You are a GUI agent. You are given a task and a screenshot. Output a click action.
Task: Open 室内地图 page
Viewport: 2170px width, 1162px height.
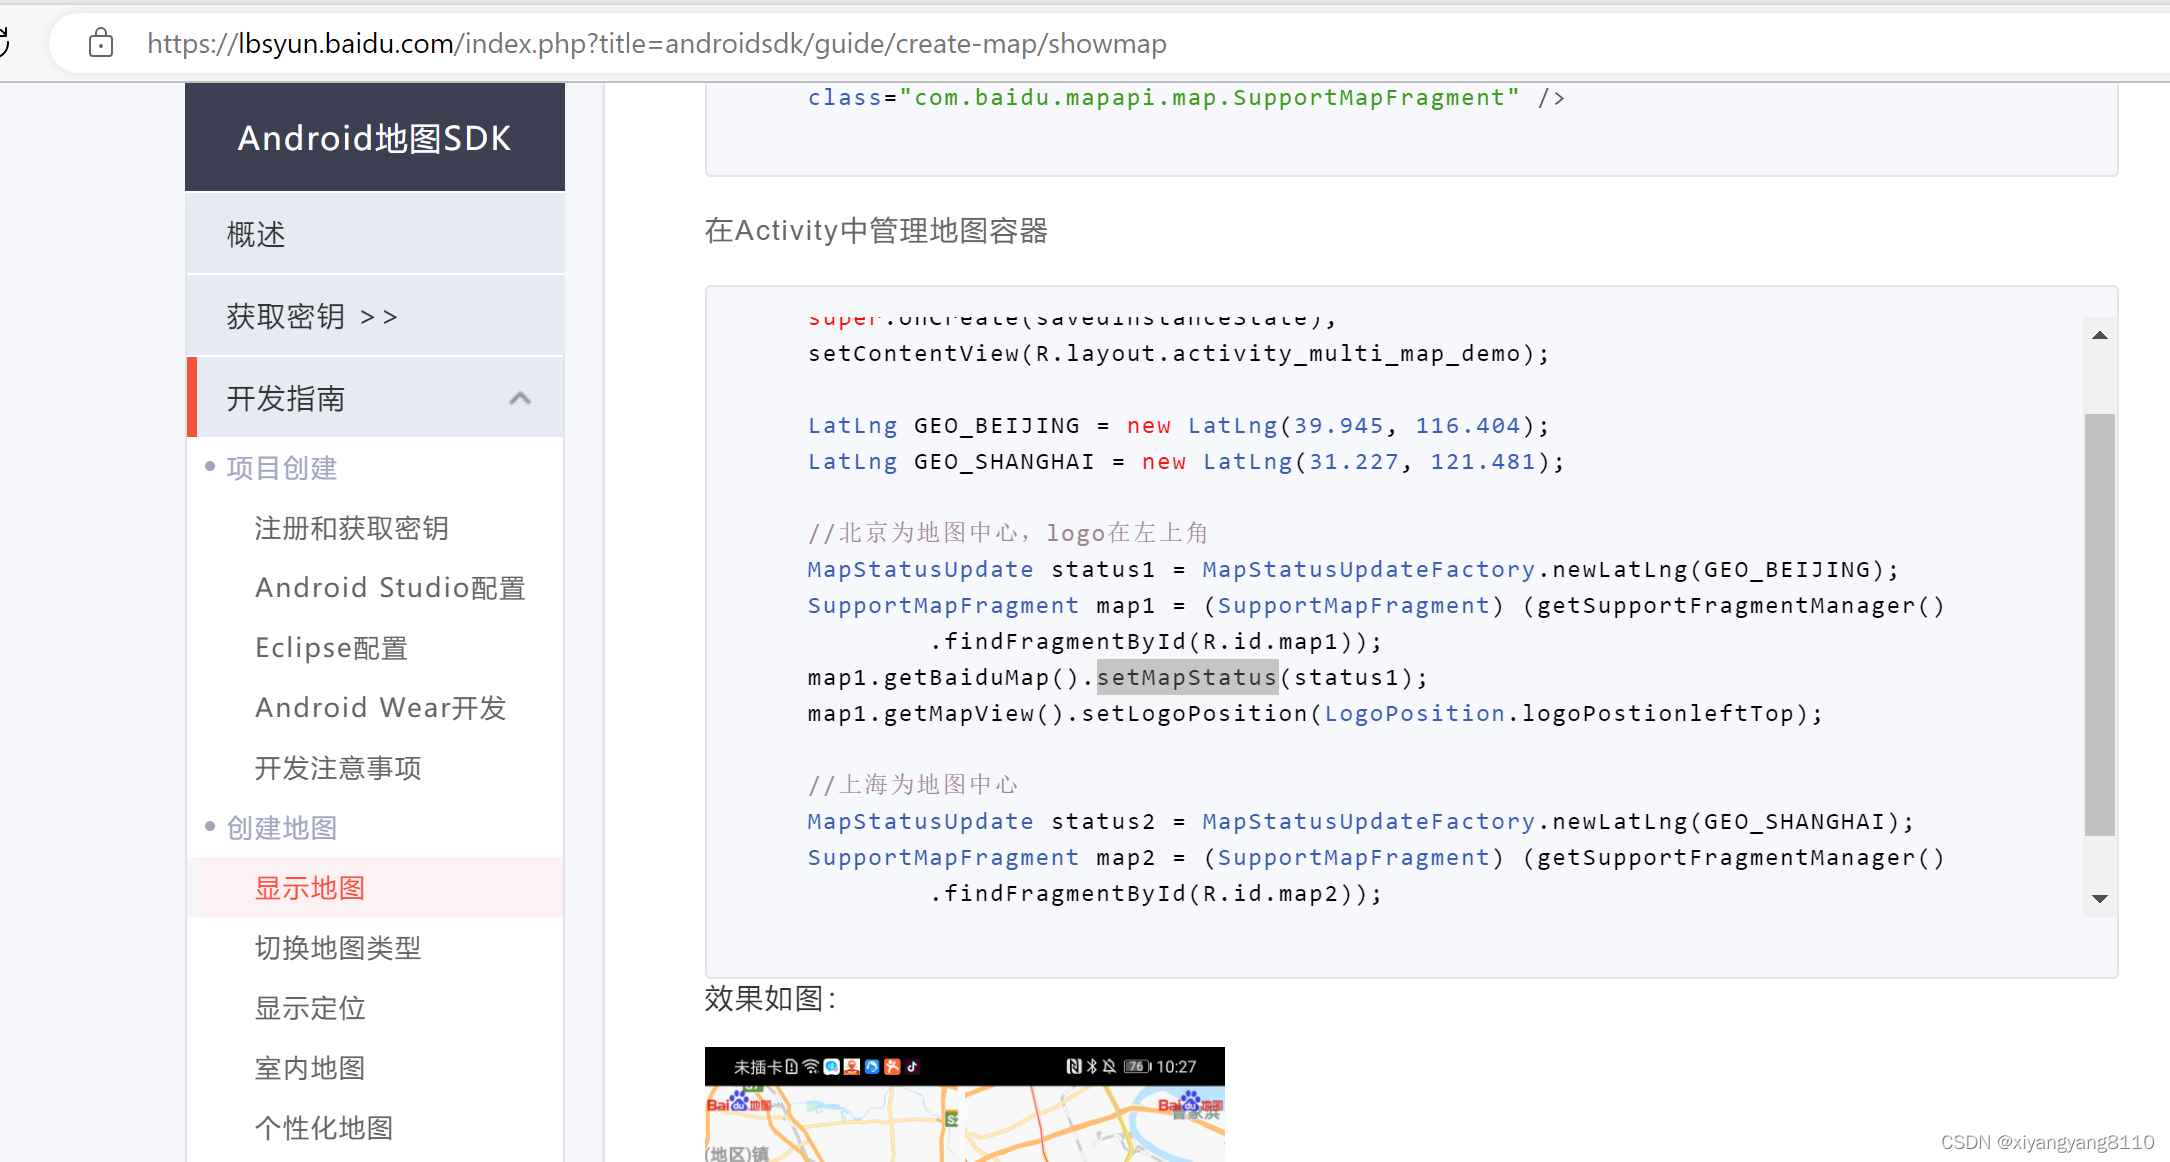310,1068
